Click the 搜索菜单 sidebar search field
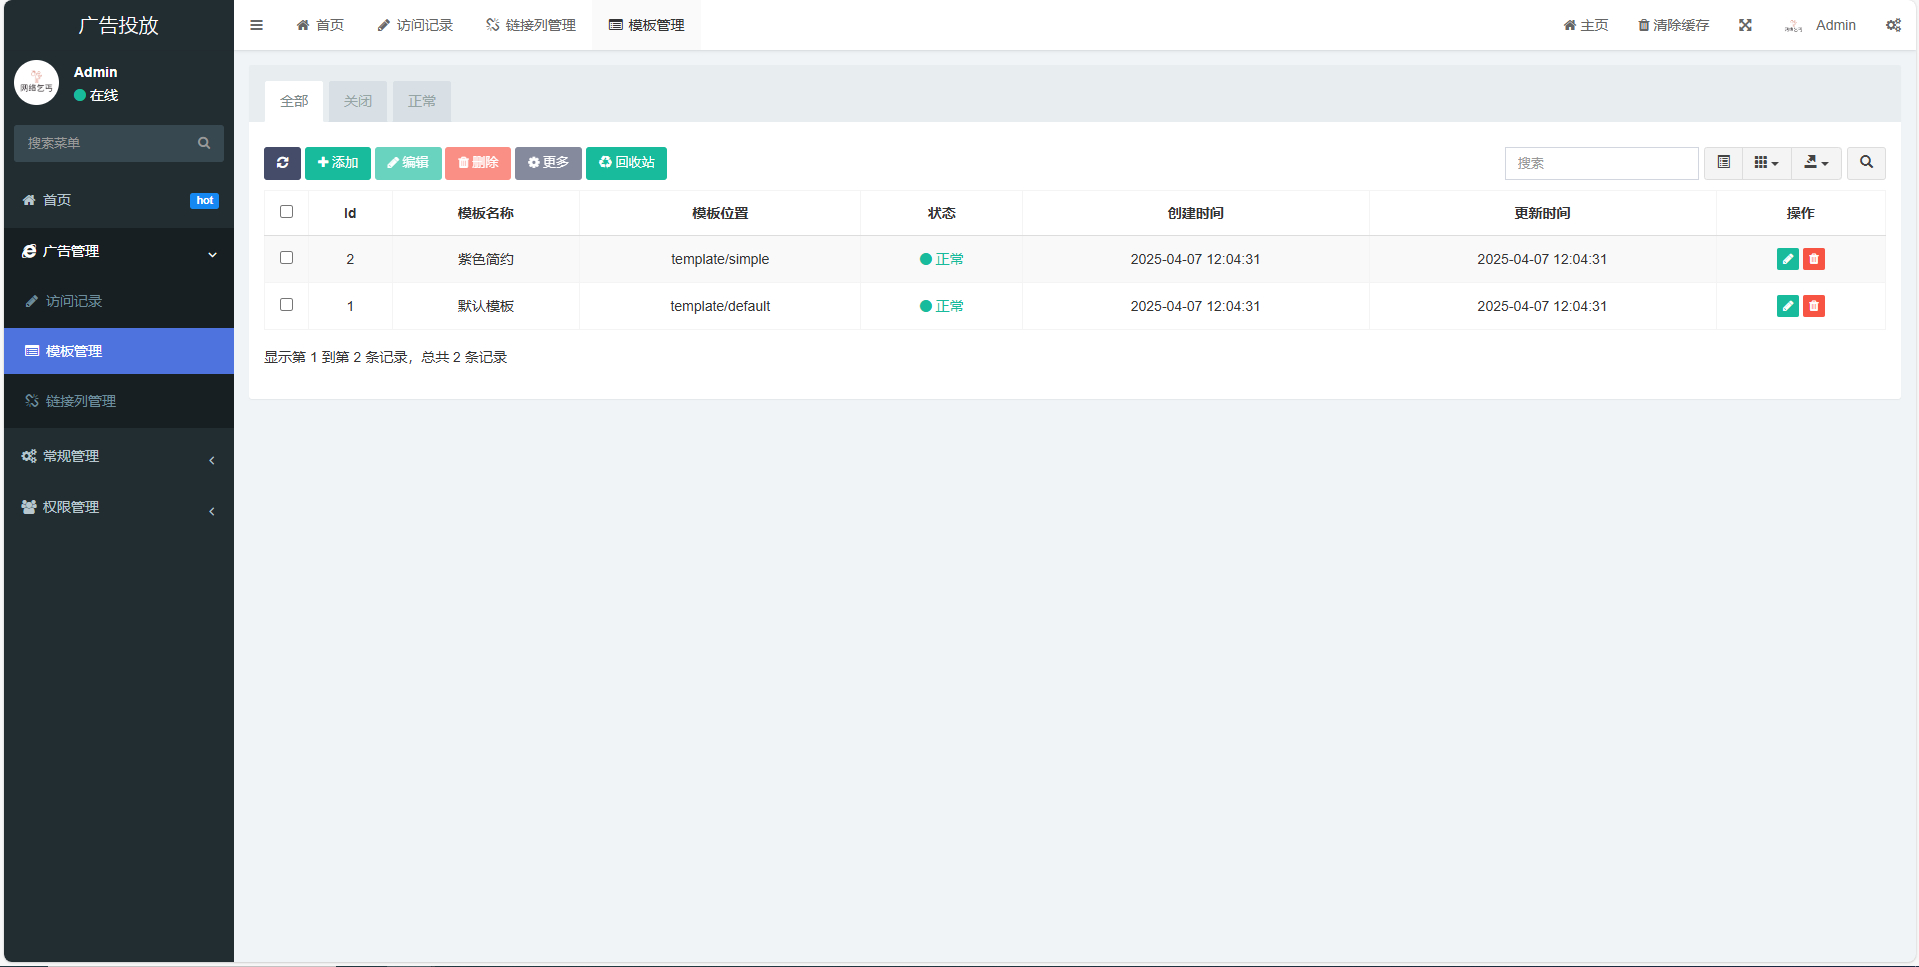 point(108,144)
